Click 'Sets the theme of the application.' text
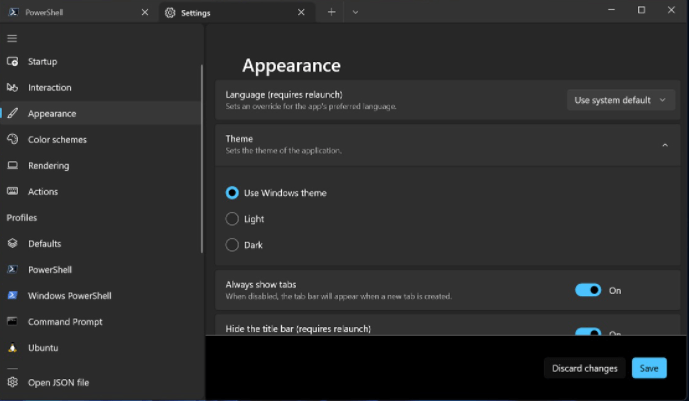Viewport: 691px width, 401px height. click(x=283, y=151)
